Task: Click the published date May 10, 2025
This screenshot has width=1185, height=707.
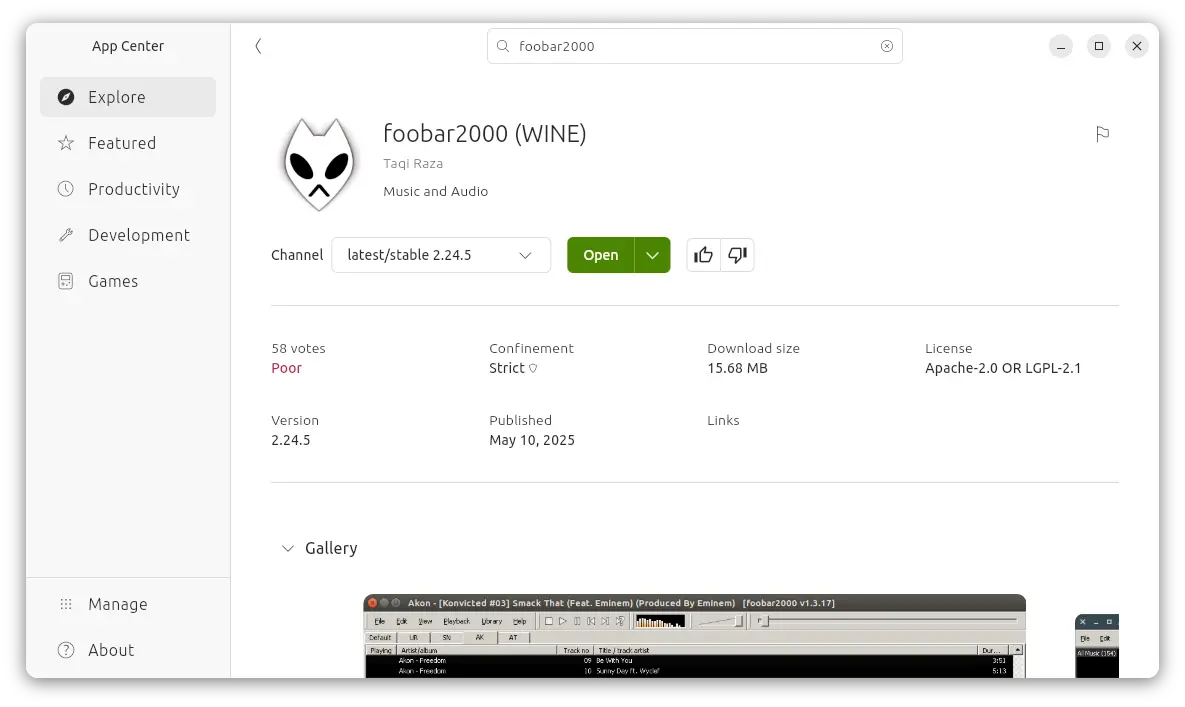Action: coord(532,440)
